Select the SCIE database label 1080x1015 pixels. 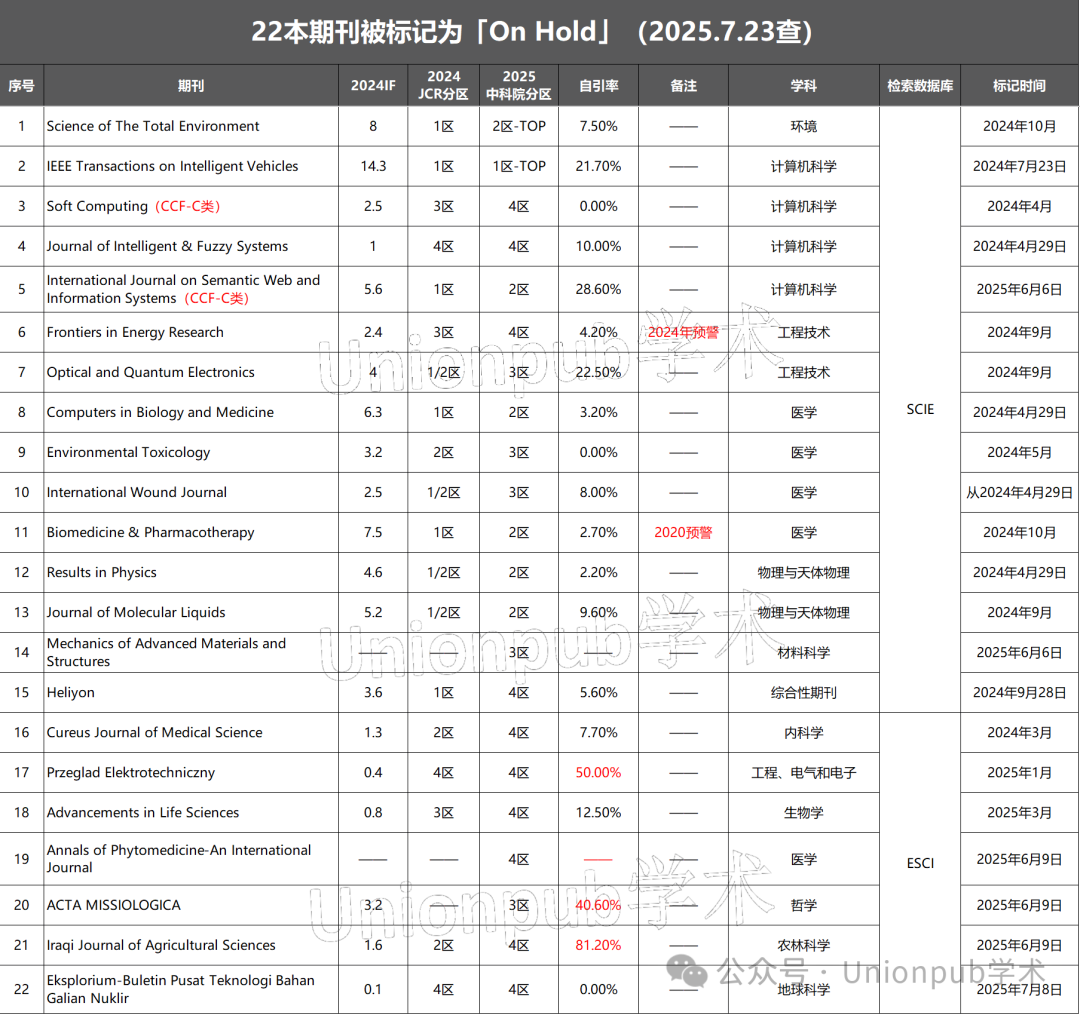click(x=919, y=409)
